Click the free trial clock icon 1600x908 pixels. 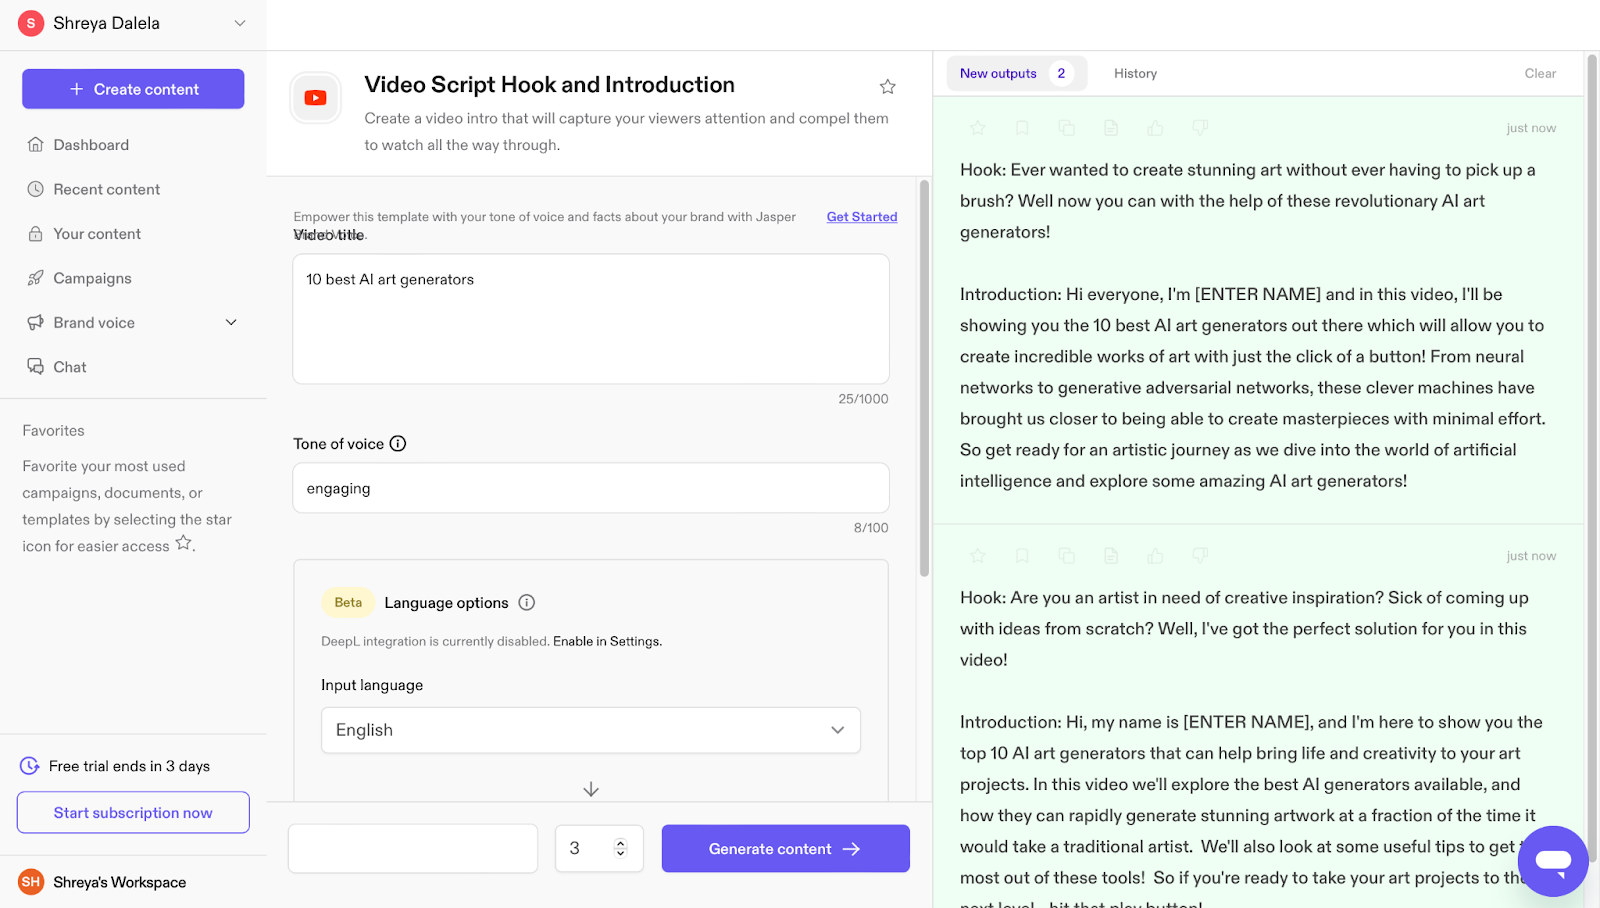[30, 766]
